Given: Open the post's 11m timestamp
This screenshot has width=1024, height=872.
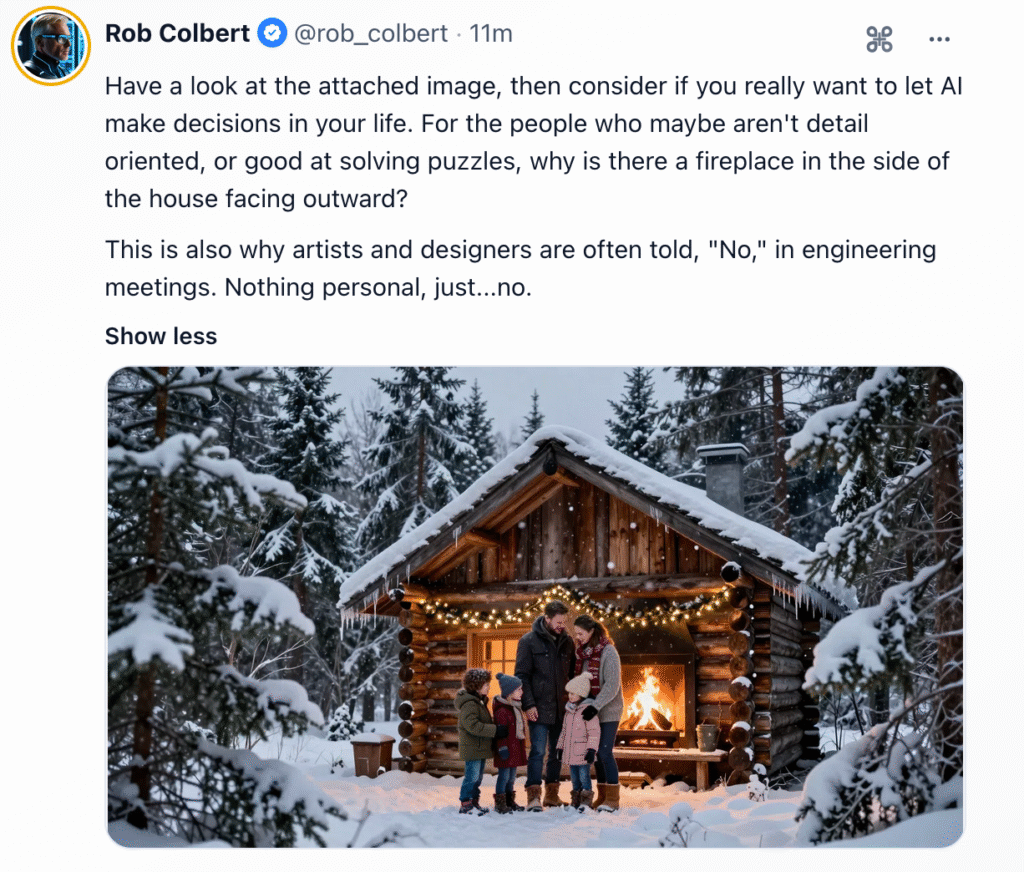Looking at the screenshot, I should pos(491,34).
